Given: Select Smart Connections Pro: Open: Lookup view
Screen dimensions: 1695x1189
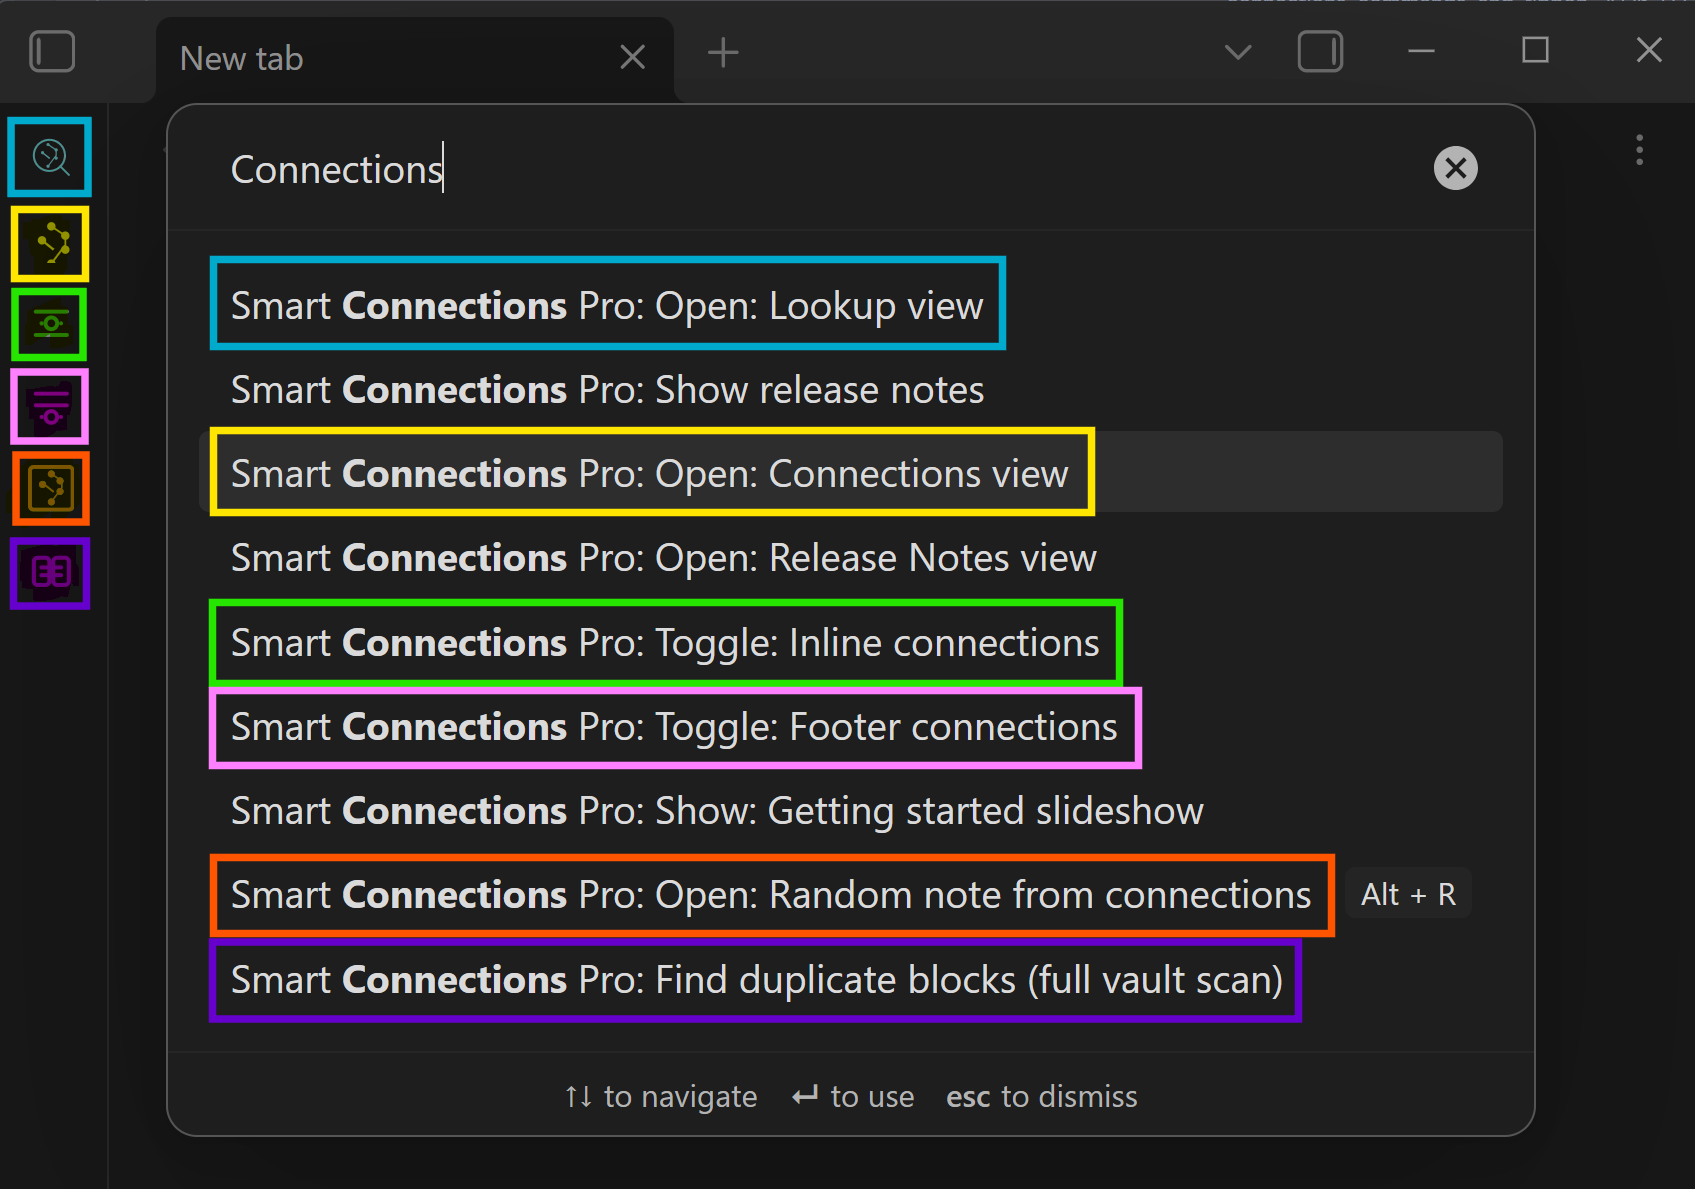Looking at the screenshot, I should click(607, 305).
